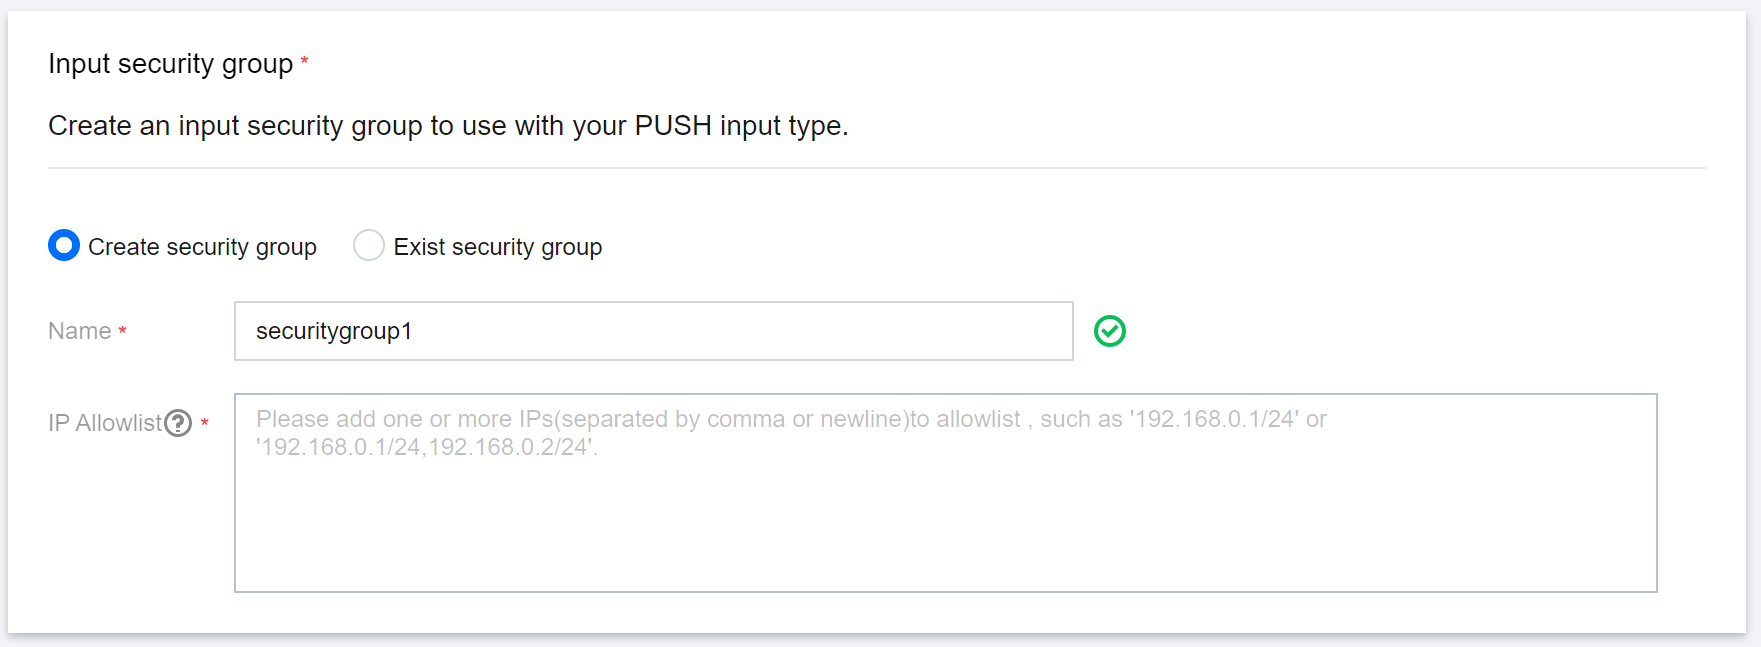Click the "Exist security group" option label

(x=498, y=247)
